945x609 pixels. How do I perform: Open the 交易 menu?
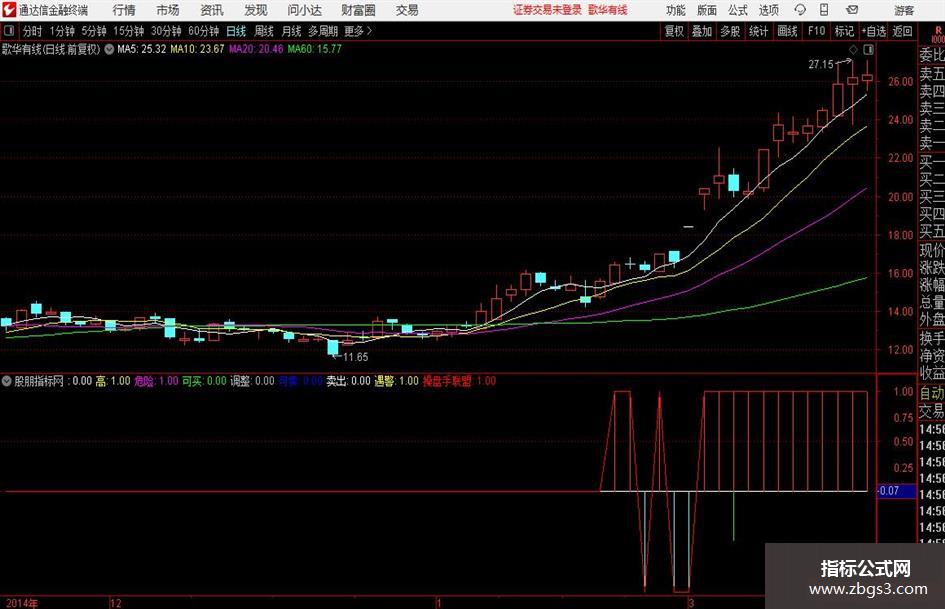[x=407, y=10]
